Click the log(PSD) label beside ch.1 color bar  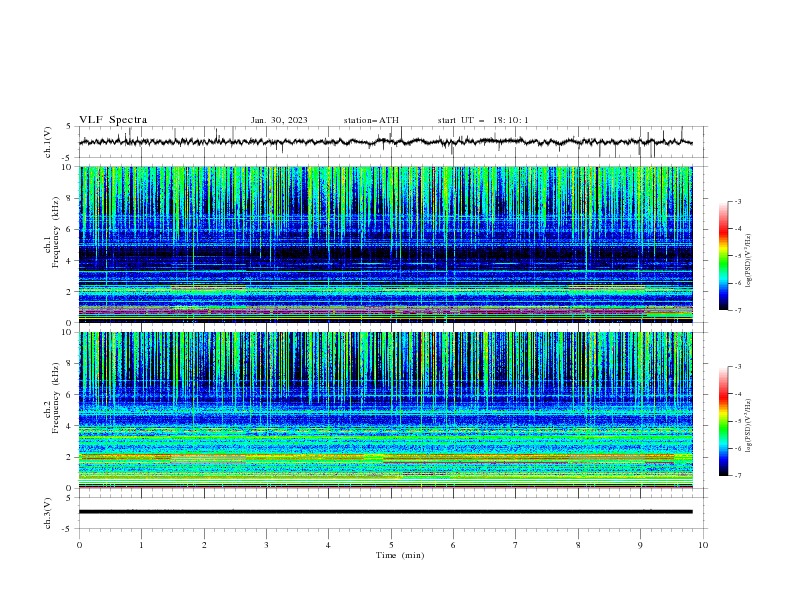tap(749, 261)
